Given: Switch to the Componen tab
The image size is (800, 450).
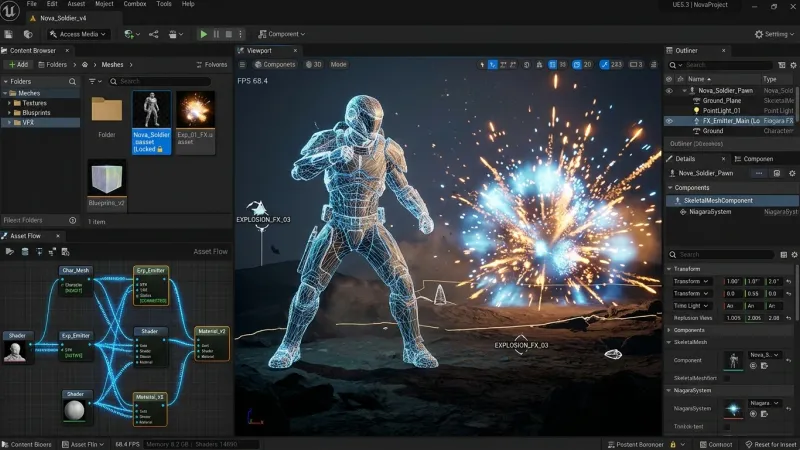Looking at the screenshot, I should coord(754,159).
